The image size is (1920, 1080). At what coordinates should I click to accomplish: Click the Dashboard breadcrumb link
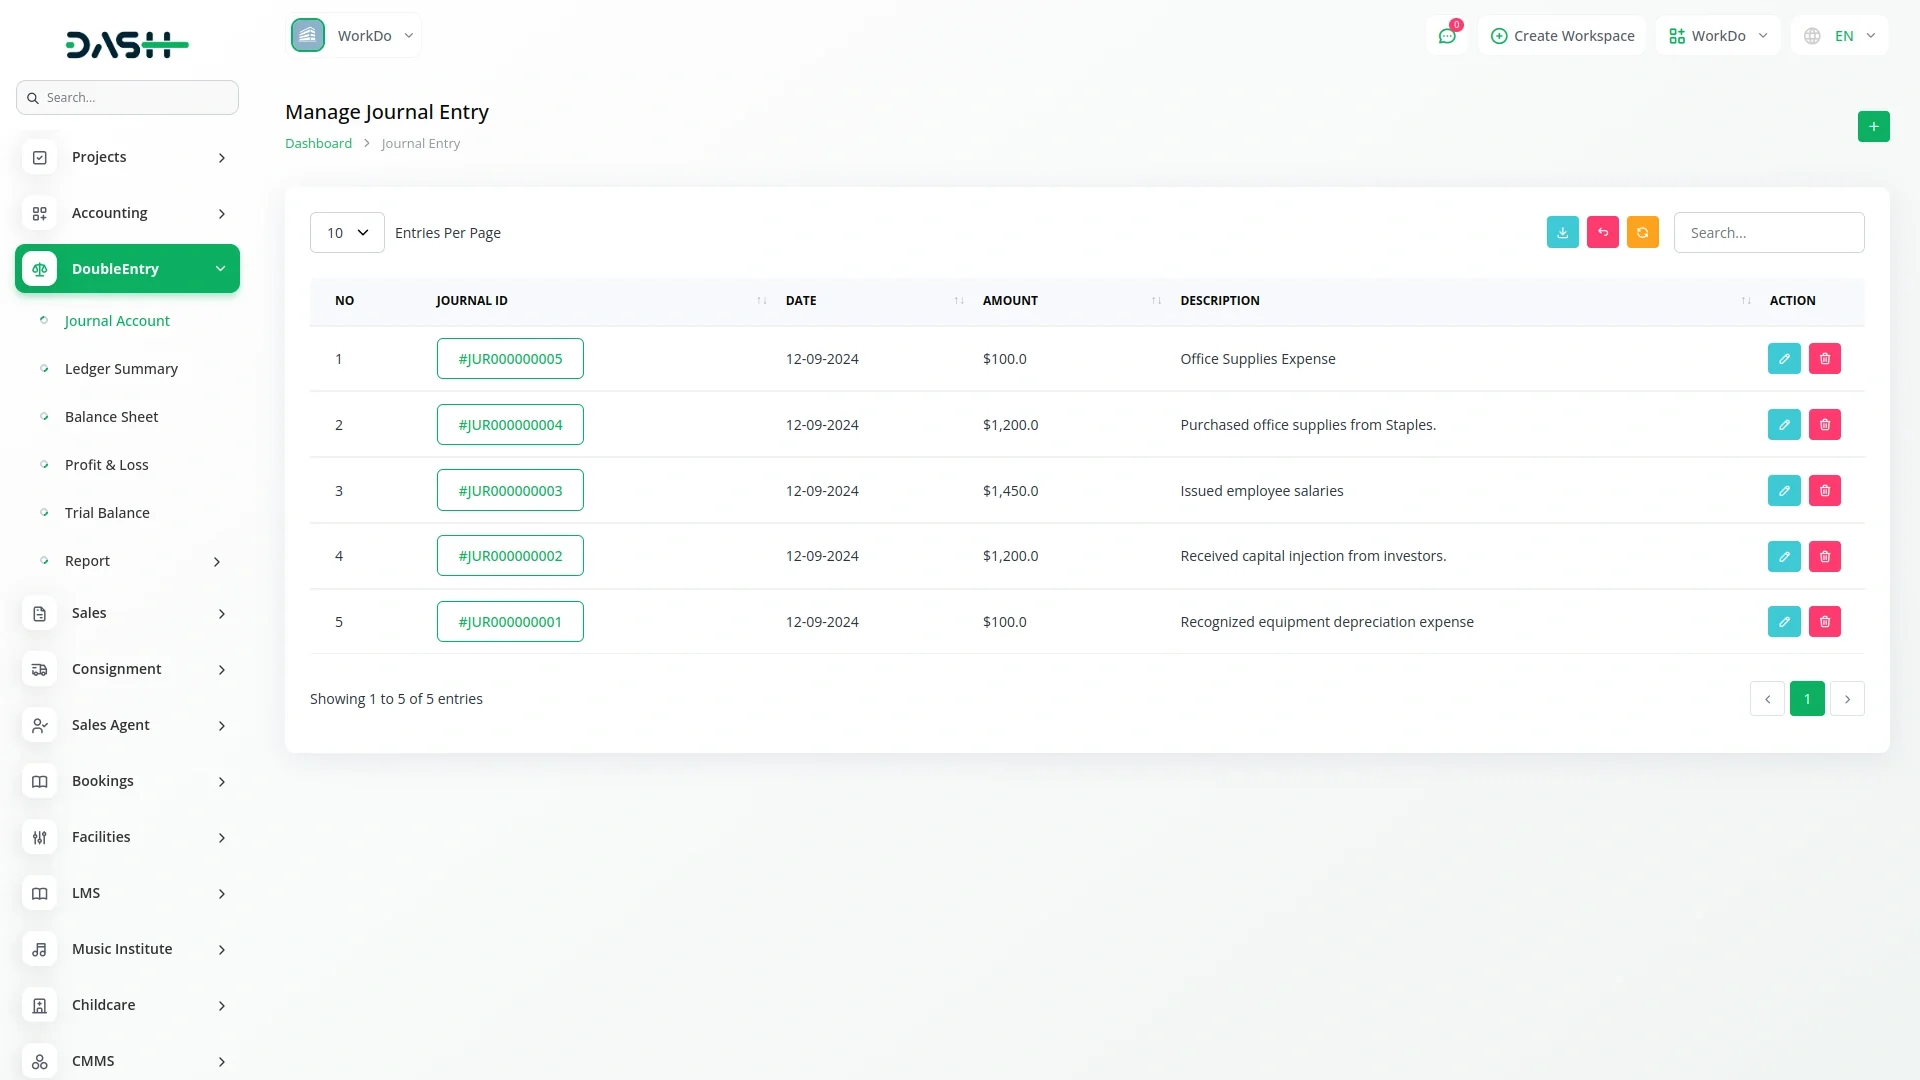pyautogui.click(x=318, y=144)
